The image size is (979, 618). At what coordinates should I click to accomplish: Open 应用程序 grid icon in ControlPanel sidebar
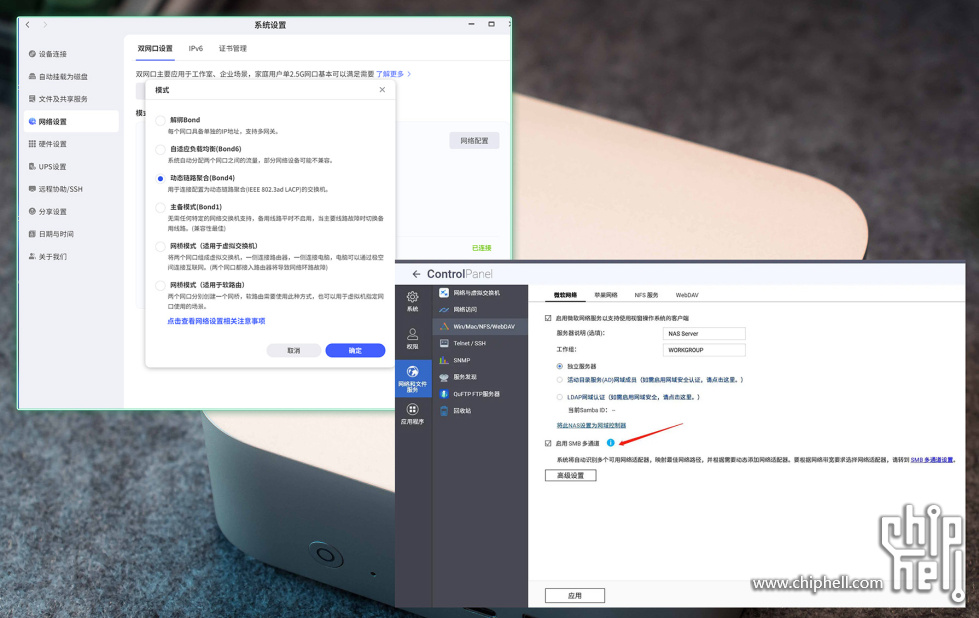[x=412, y=410]
